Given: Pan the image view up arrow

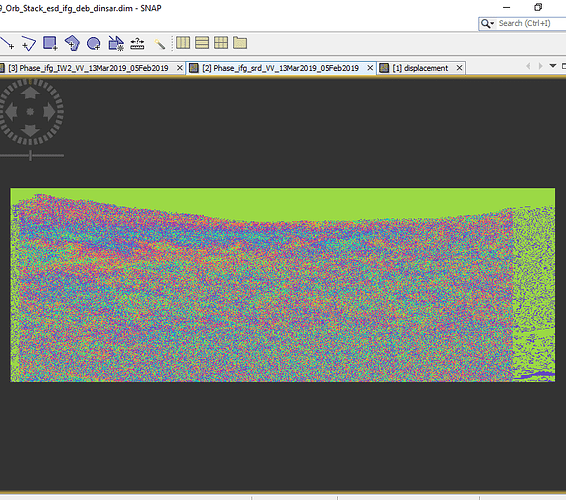Looking at the screenshot, I should [30, 93].
